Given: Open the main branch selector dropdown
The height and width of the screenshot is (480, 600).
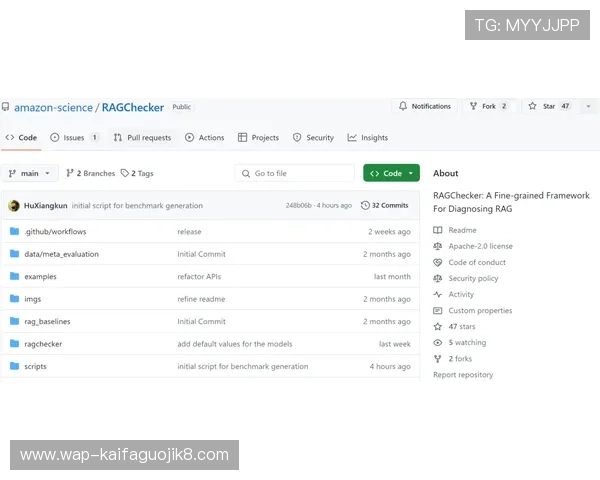Looking at the screenshot, I should tap(29, 173).
